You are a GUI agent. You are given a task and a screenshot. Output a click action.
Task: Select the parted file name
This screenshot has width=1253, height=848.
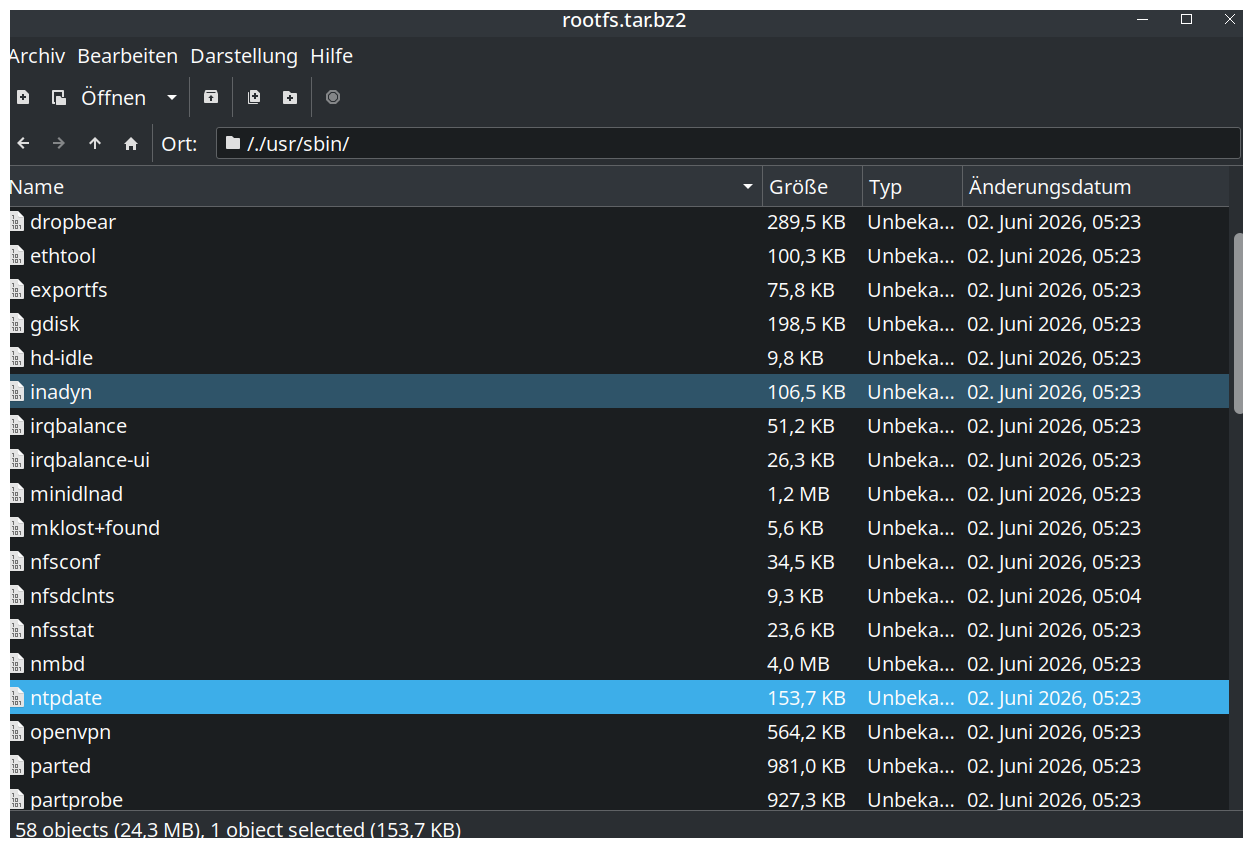pos(60,766)
